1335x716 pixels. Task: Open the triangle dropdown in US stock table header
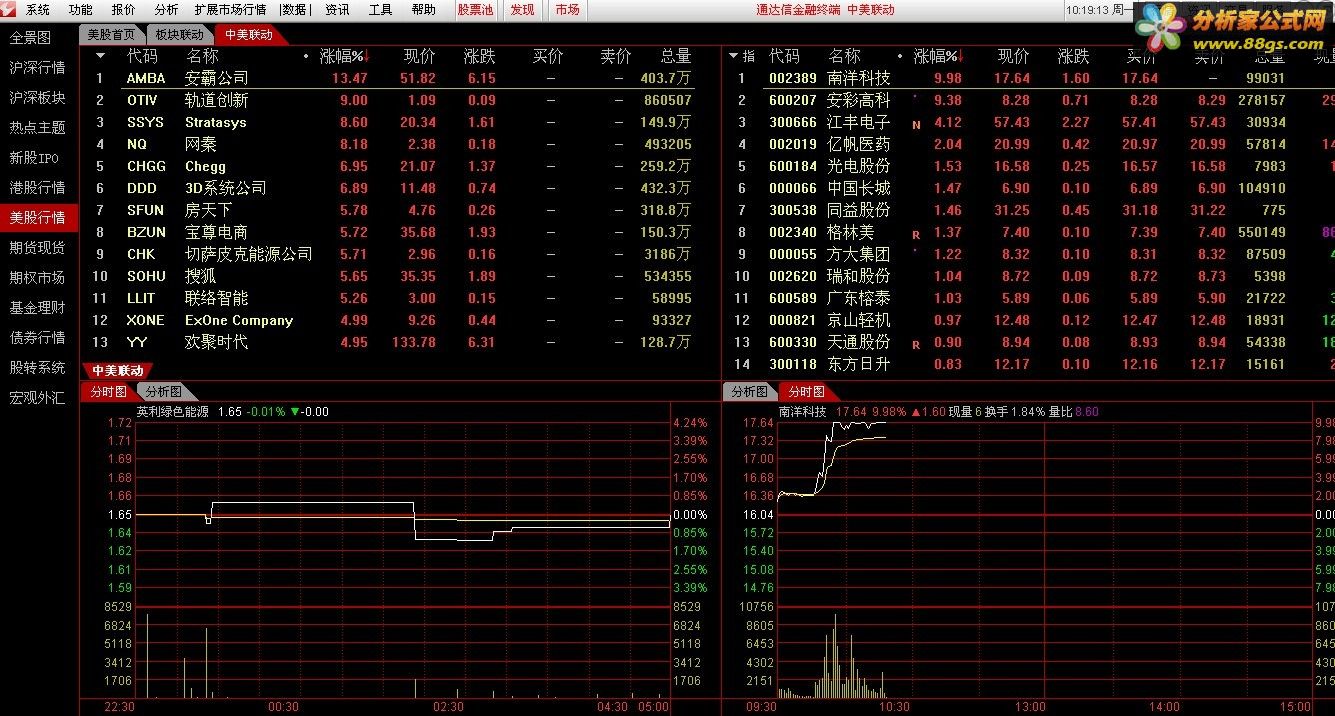pos(100,57)
